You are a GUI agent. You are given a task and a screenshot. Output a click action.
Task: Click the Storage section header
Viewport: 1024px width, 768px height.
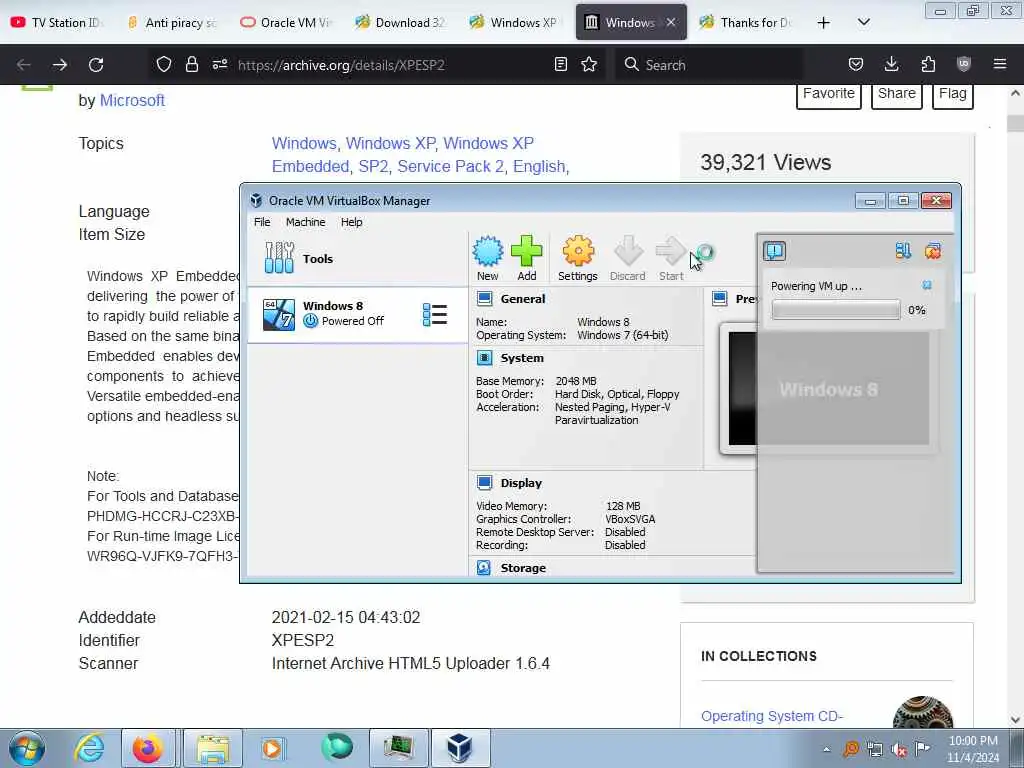(523, 568)
